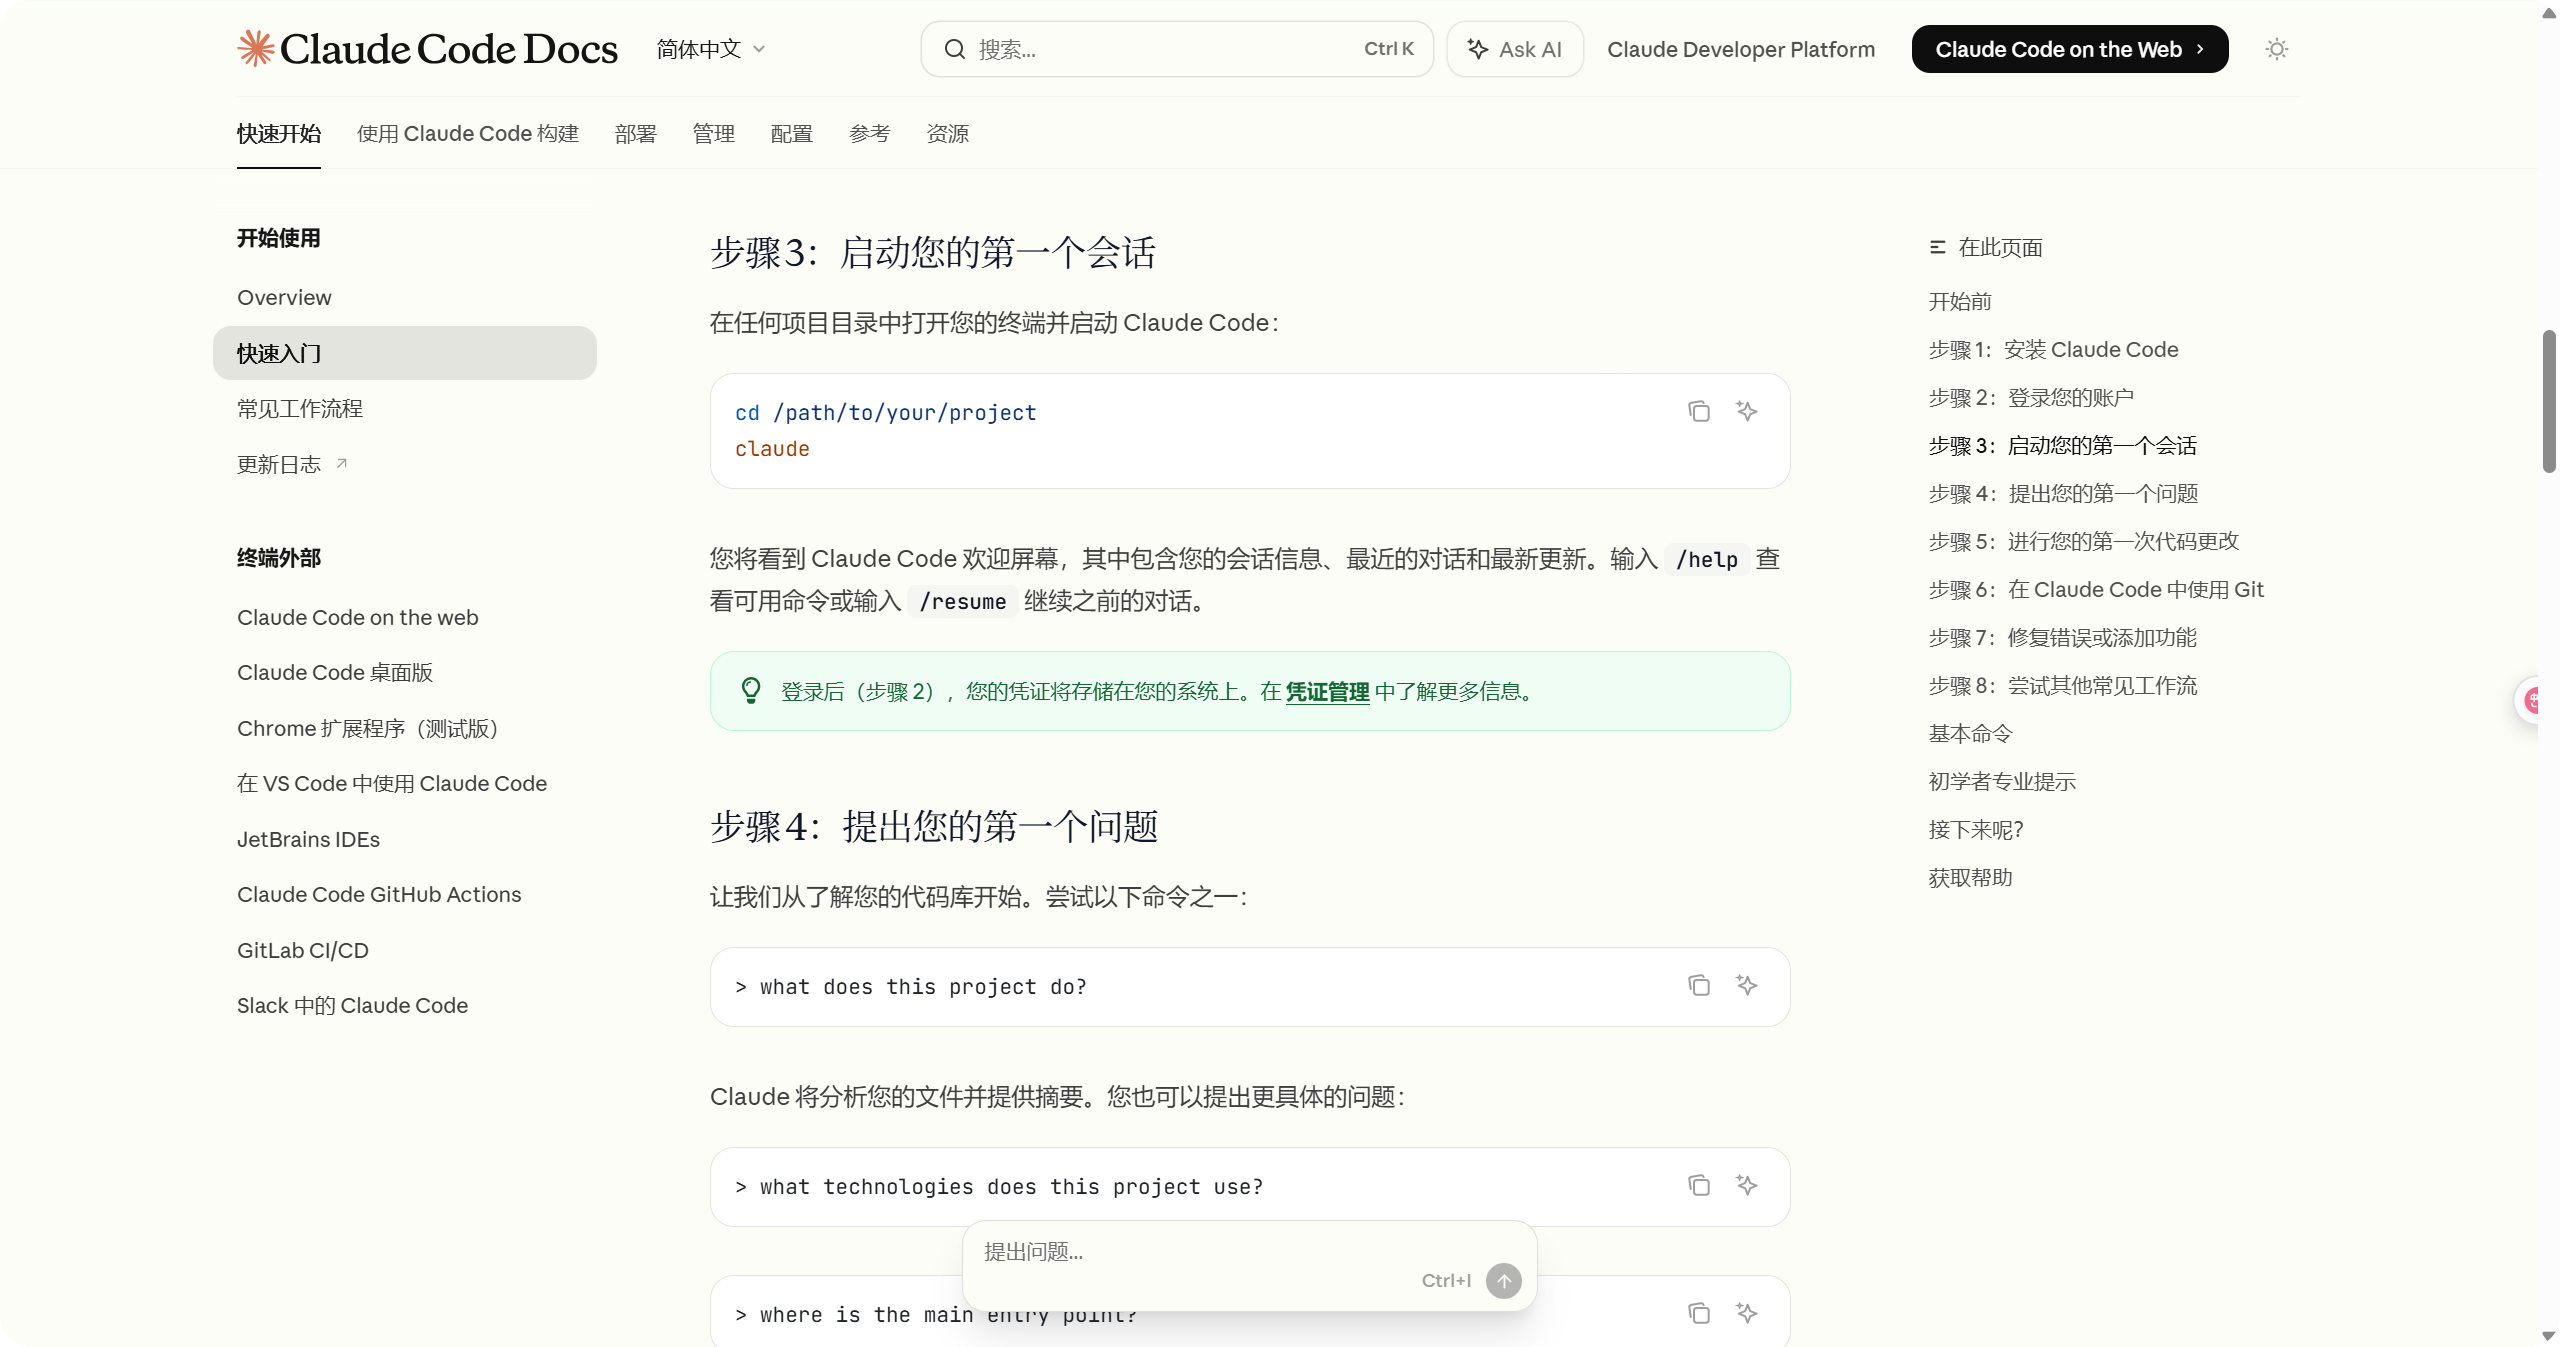Copy the cd /path/to/your/project code block
Viewport: 2560px width, 1347px height.
1698,411
